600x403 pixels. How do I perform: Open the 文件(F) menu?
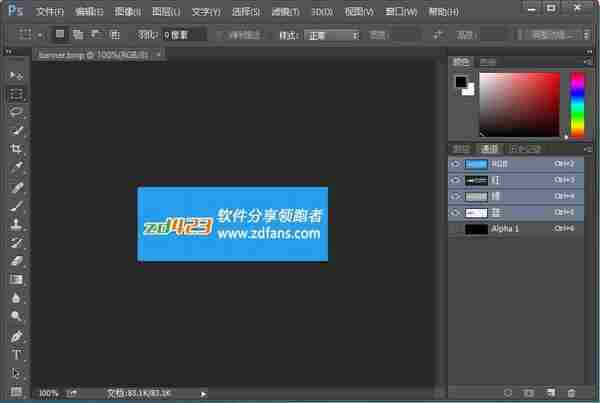point(49,12)
